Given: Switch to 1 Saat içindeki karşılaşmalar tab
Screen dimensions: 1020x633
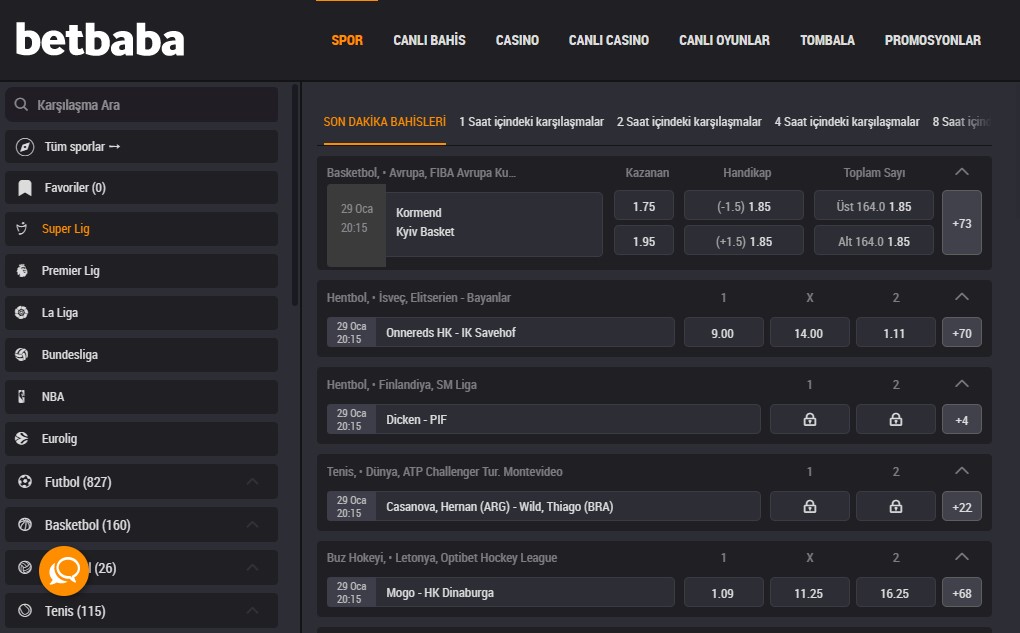Looking at the screenshot, I should click(x=531, y=122).
